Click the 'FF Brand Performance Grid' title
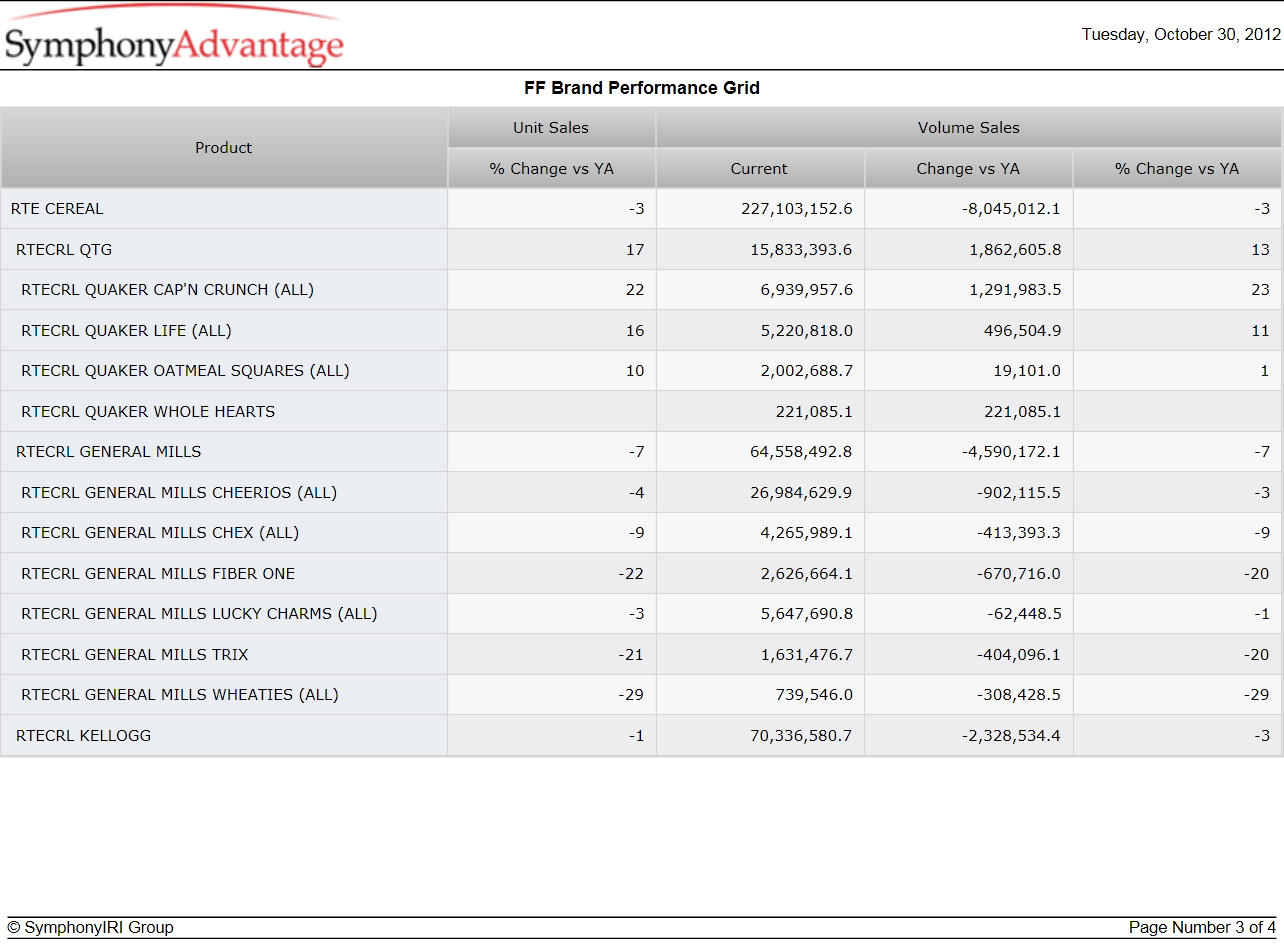The width and height of the screenshot is (1284, 946). coord(642,88)
